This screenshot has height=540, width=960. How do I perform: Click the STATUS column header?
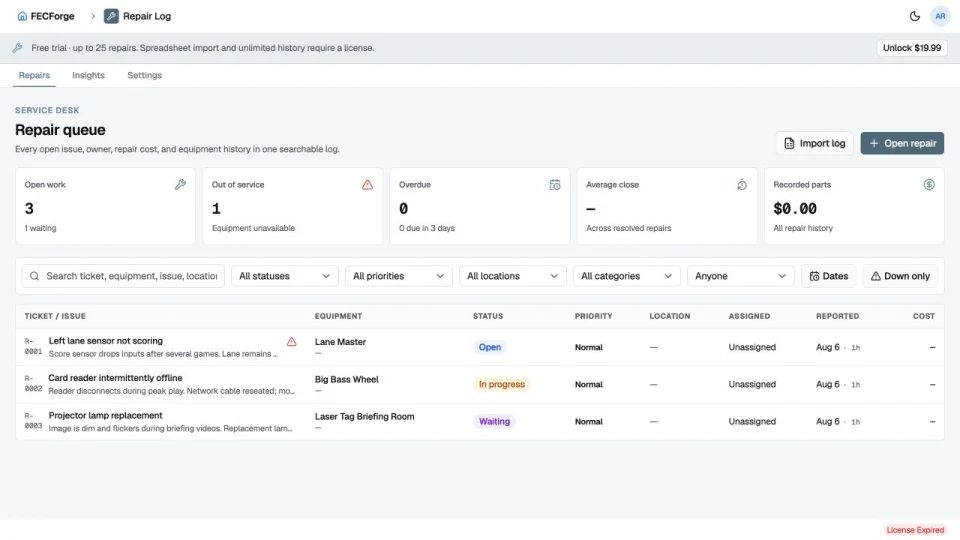point(488,317)
